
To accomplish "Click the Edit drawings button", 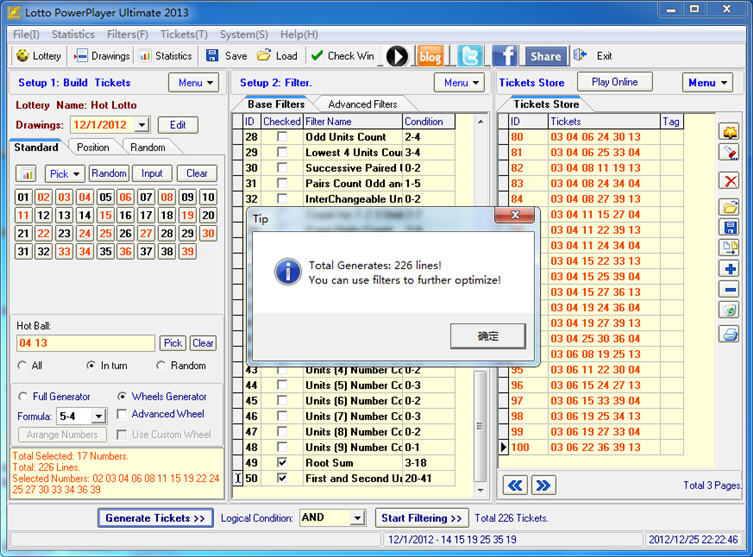I will click(x=178, y=125).
